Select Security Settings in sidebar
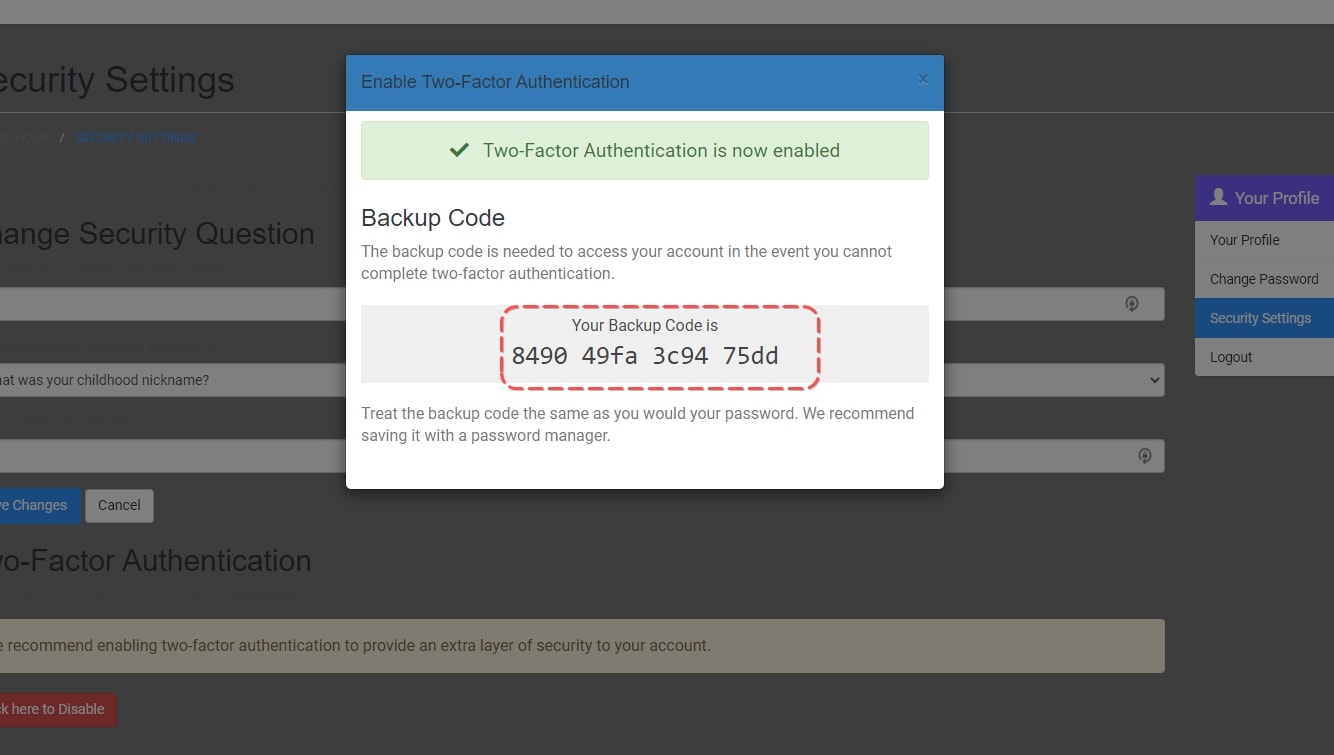The image size is (1334, 755). click(1264, 318)
